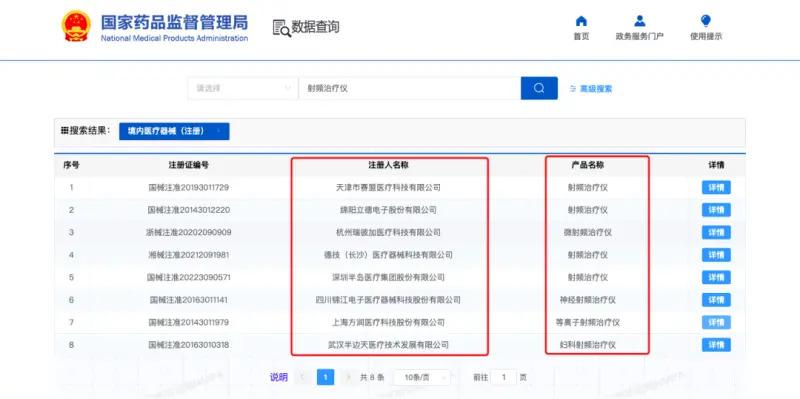Select the 境内医疗器械（注册） result tab

pos(174,131)
